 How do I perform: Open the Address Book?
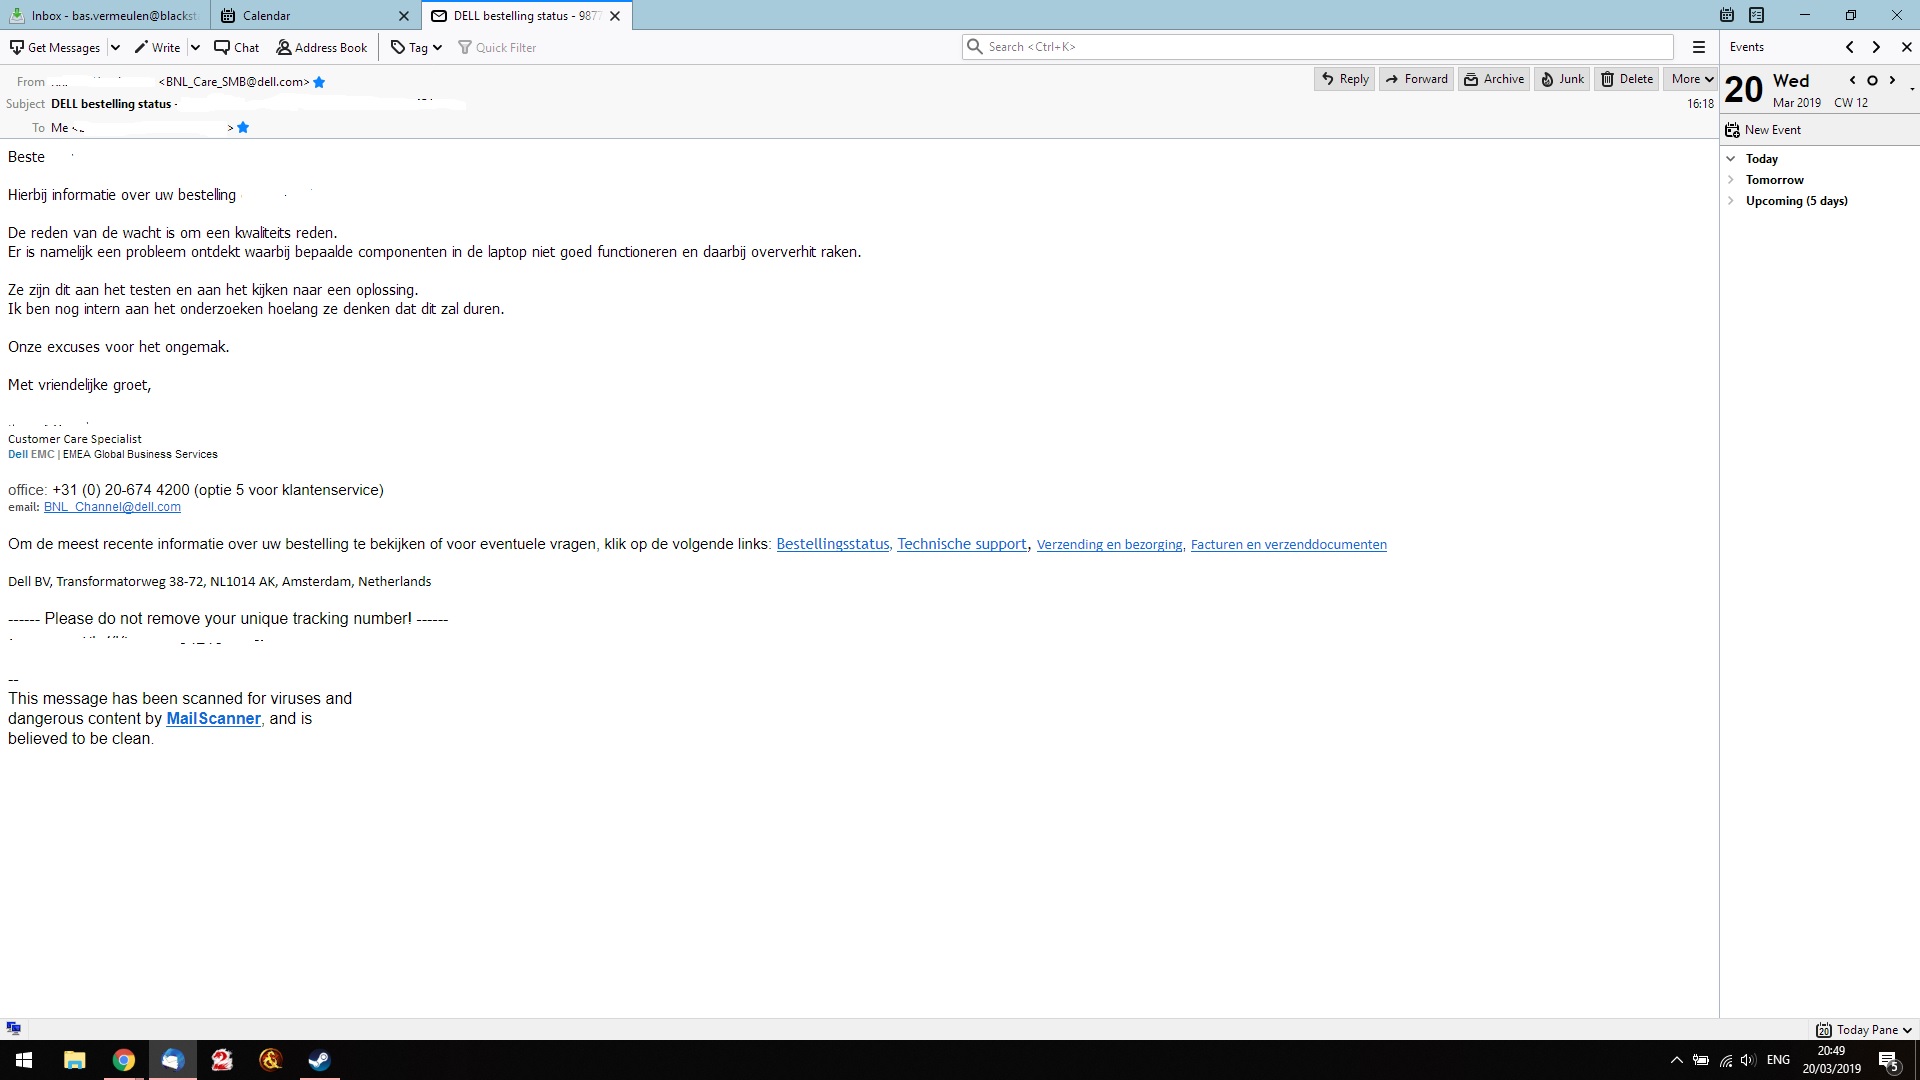tap(322, 47)
